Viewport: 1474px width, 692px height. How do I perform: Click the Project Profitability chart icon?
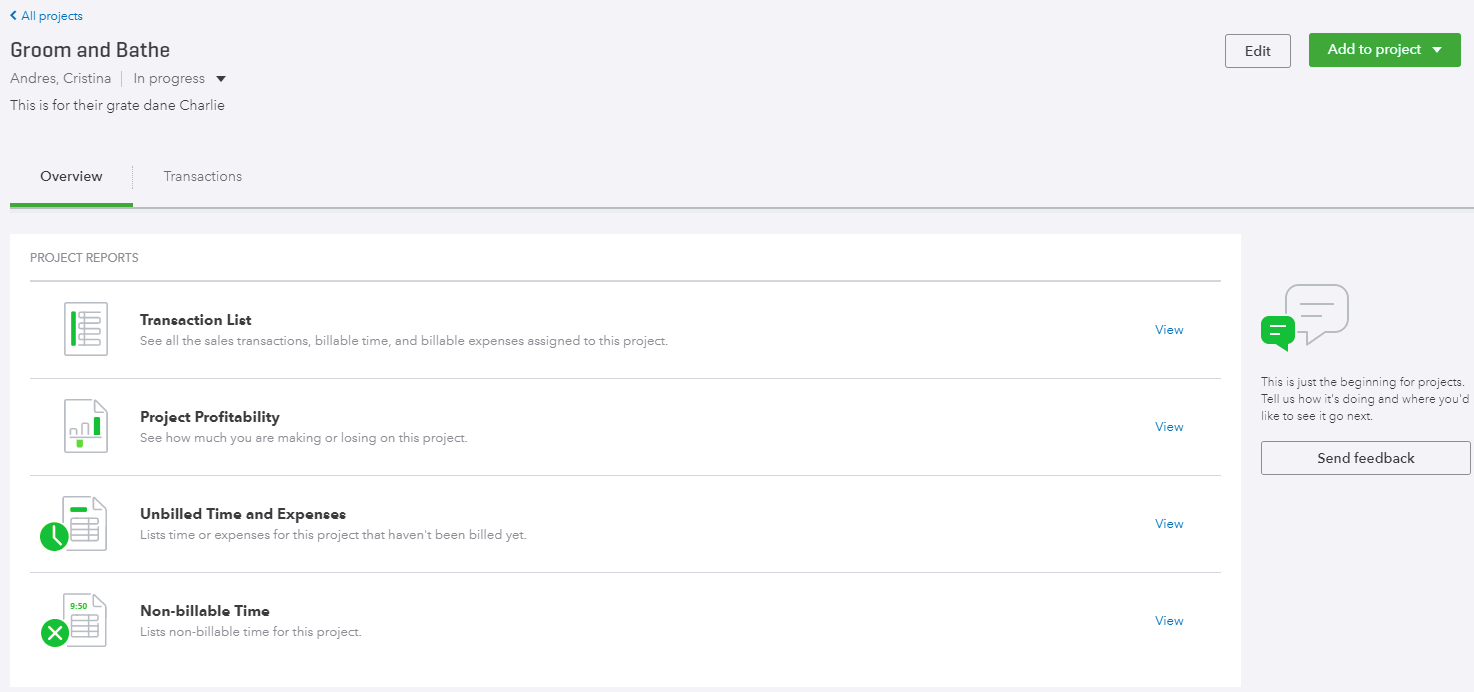85,426
